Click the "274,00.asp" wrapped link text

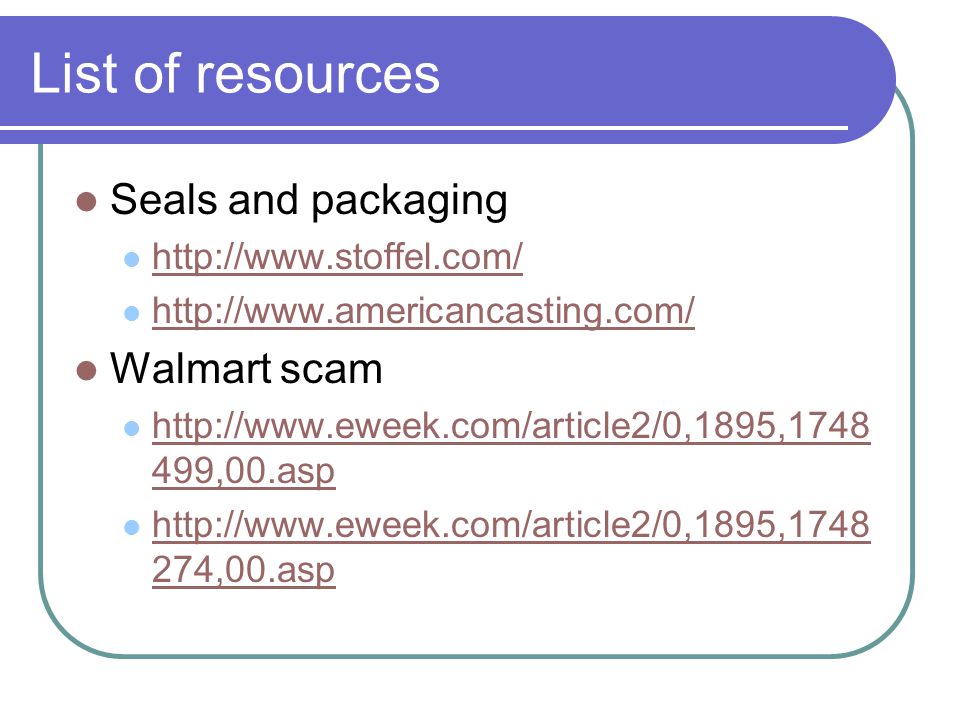coord(244,571)
